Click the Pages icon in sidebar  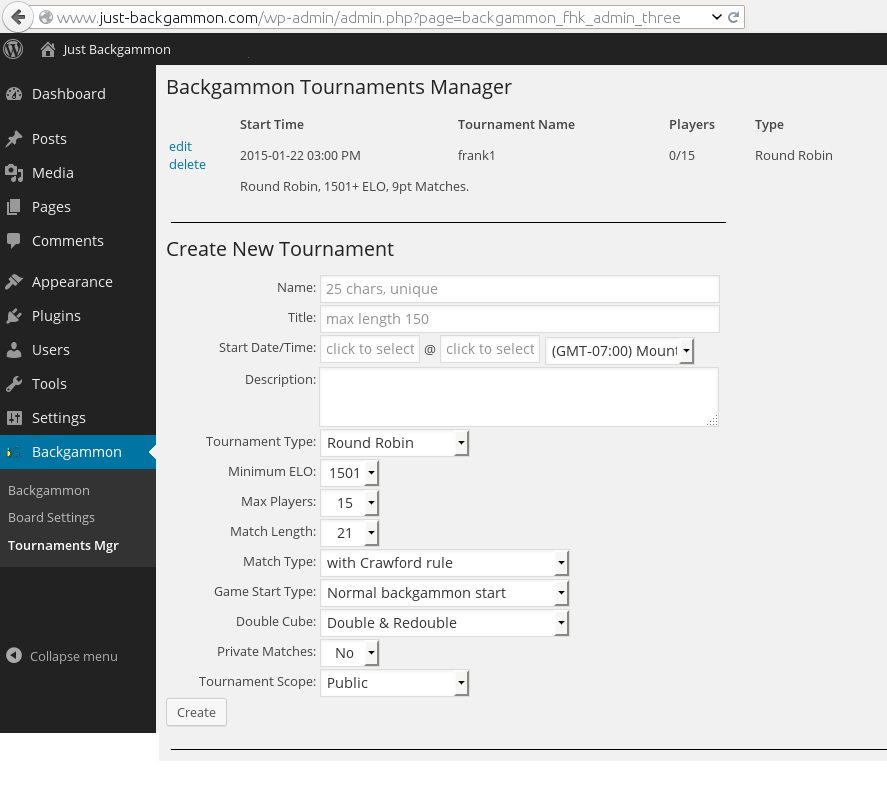tap(14, 207)
